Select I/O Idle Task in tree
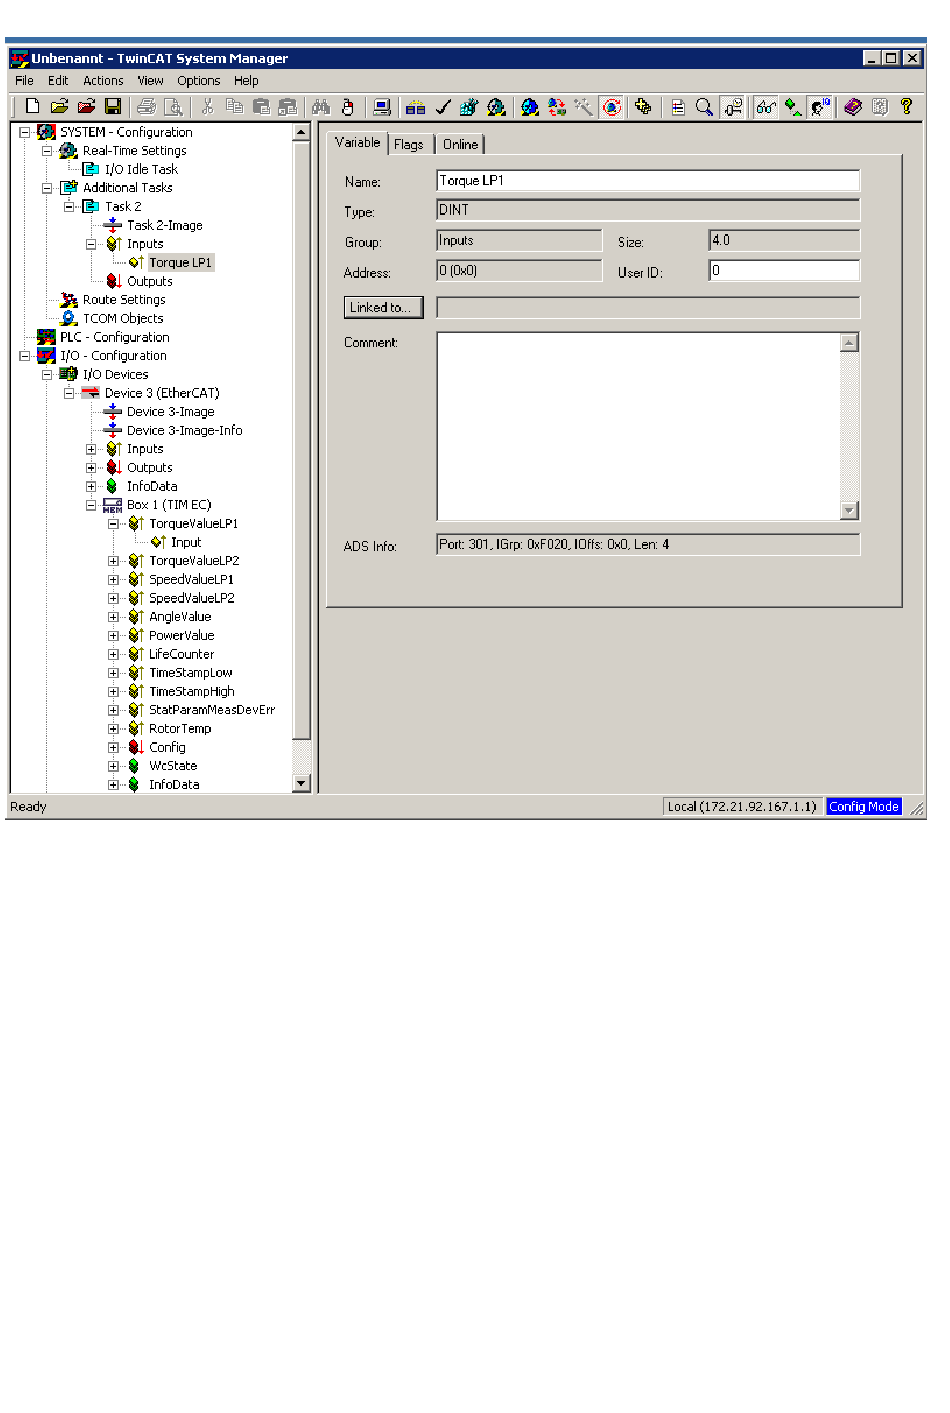 click(x=141, y=170)
